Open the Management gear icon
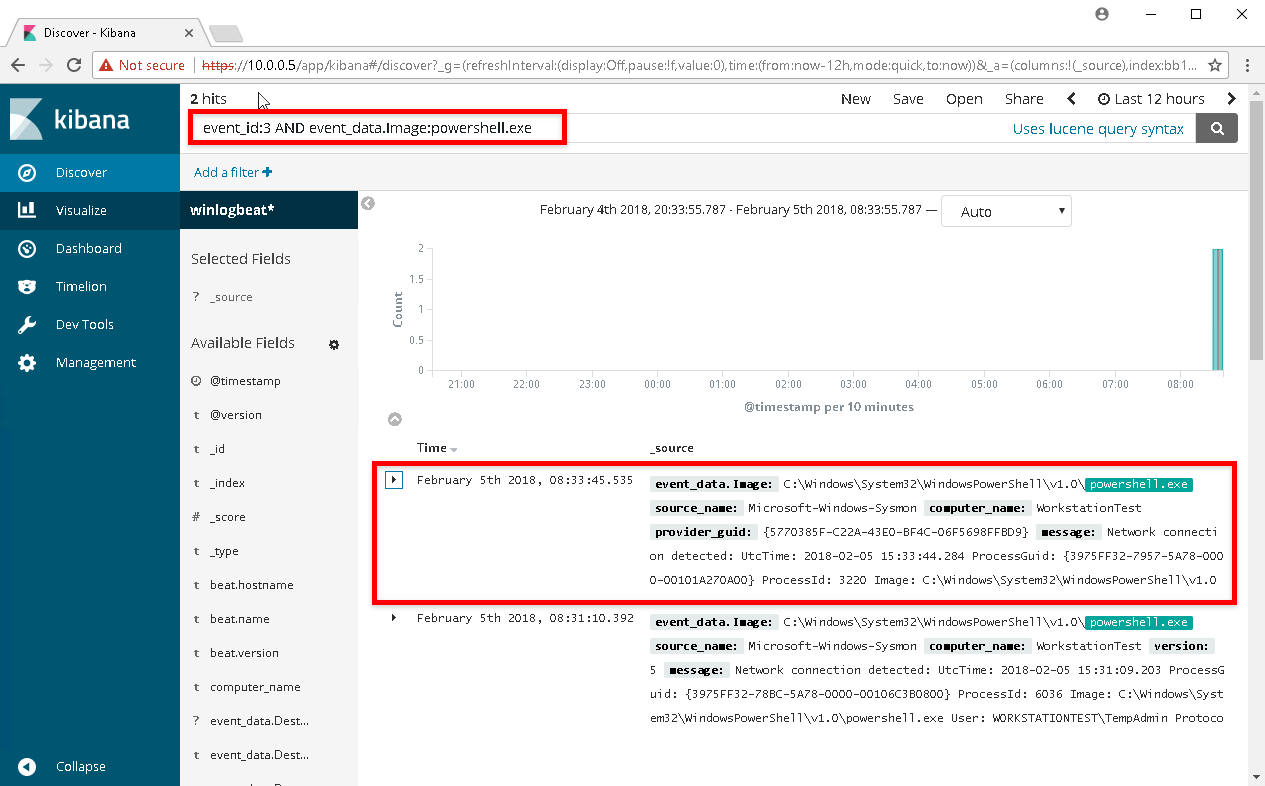Screen dimensions: 1265x786 [28, 363]
